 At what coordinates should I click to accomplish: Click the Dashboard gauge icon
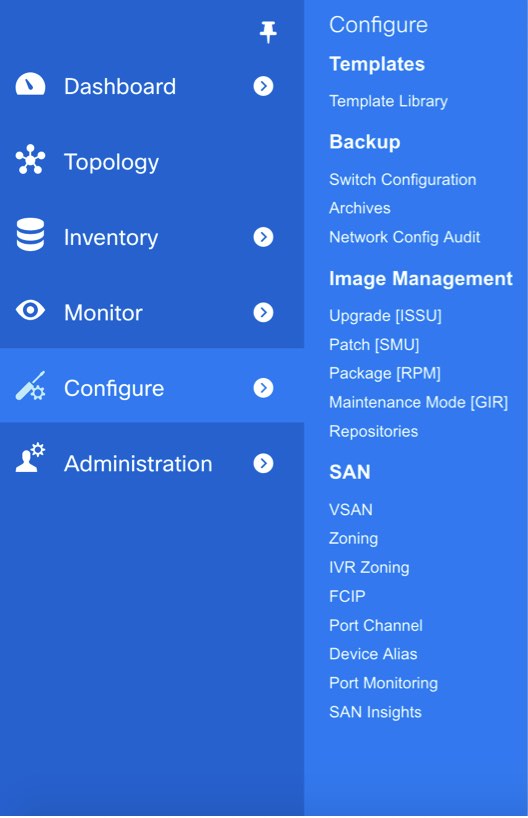point(30,84)
